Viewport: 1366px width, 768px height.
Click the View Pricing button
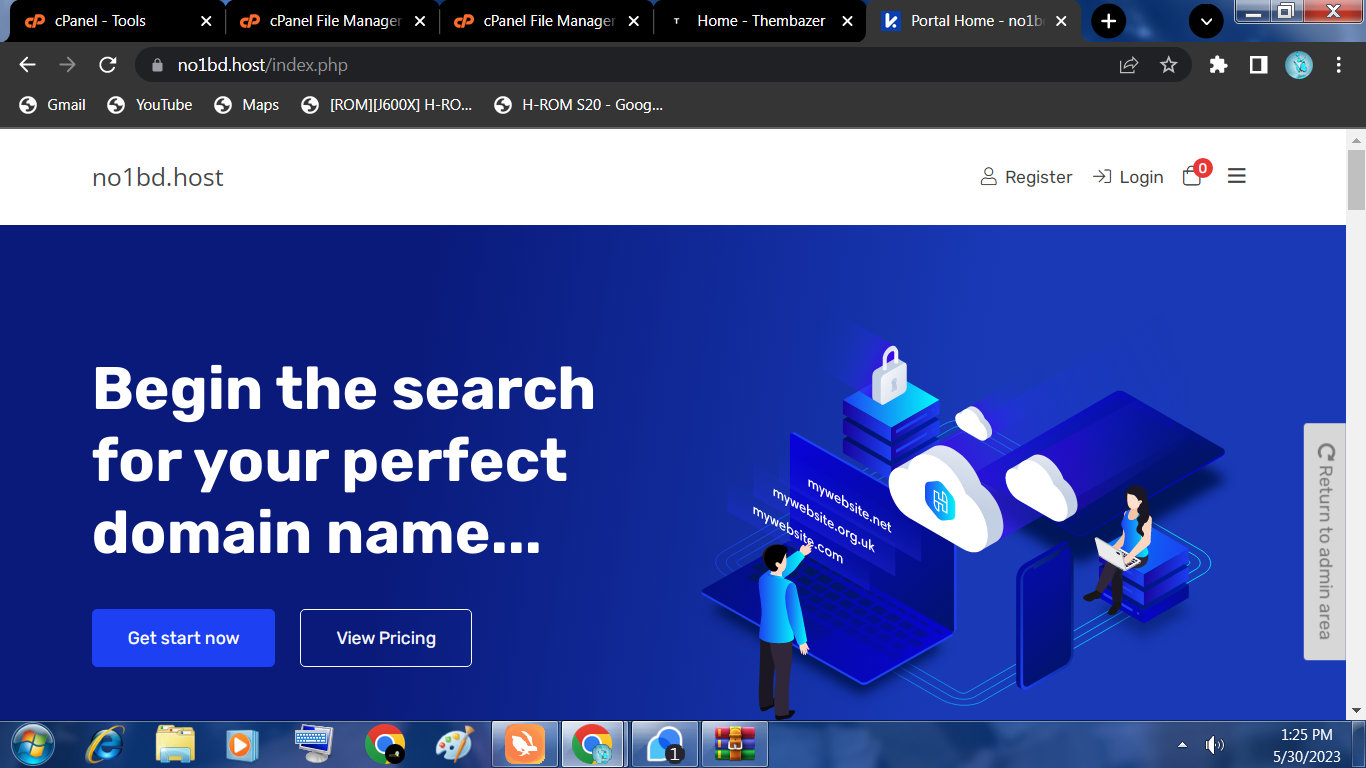click(386, 638)
